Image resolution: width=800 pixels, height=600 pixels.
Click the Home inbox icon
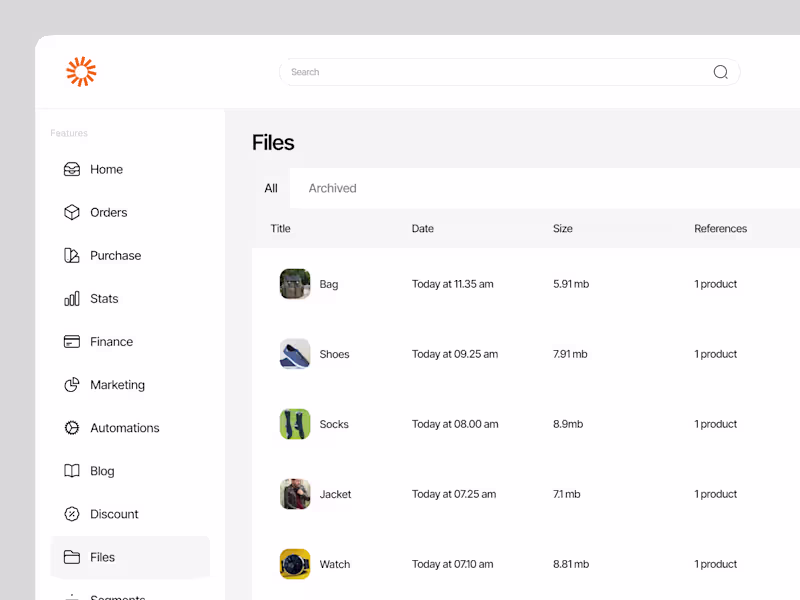(x=72, y=169)
